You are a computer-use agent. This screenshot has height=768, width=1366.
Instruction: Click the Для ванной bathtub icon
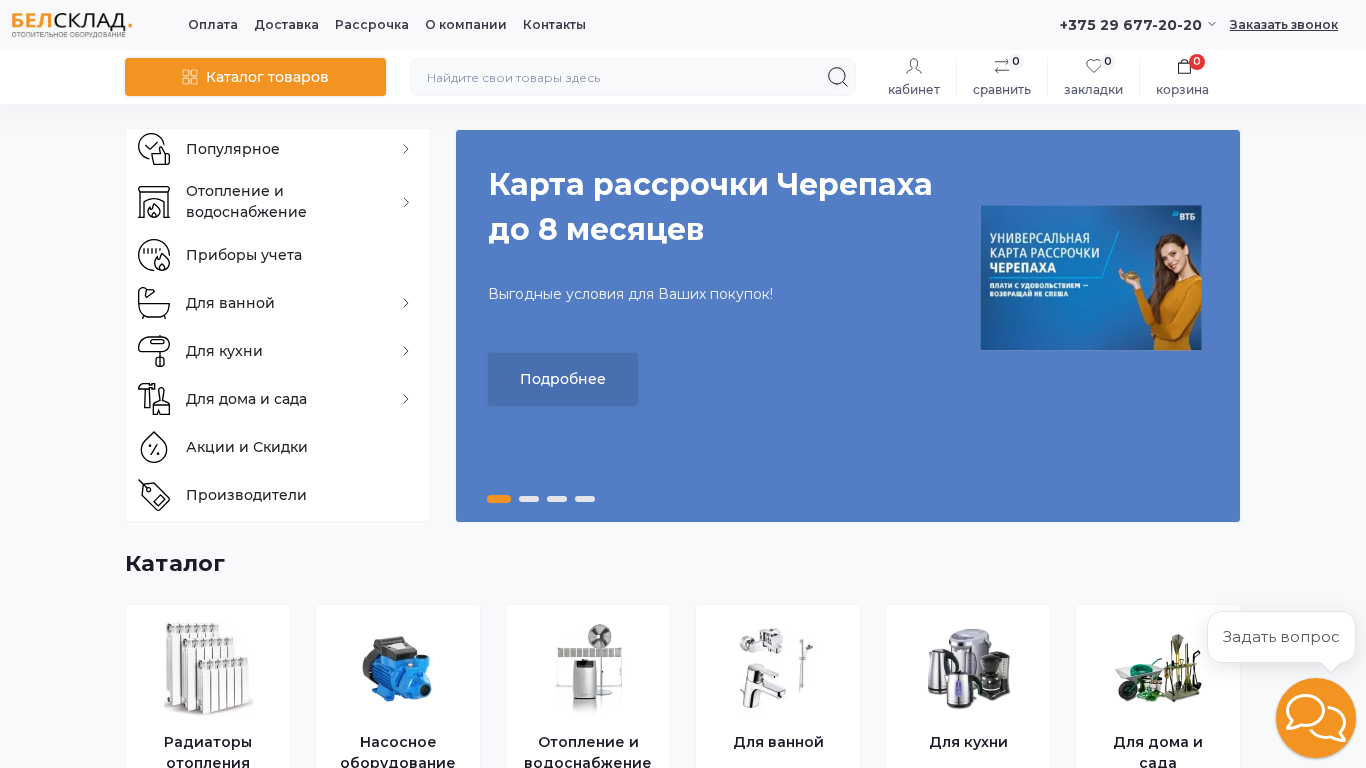pyautogui.click(x=154, y=303)
